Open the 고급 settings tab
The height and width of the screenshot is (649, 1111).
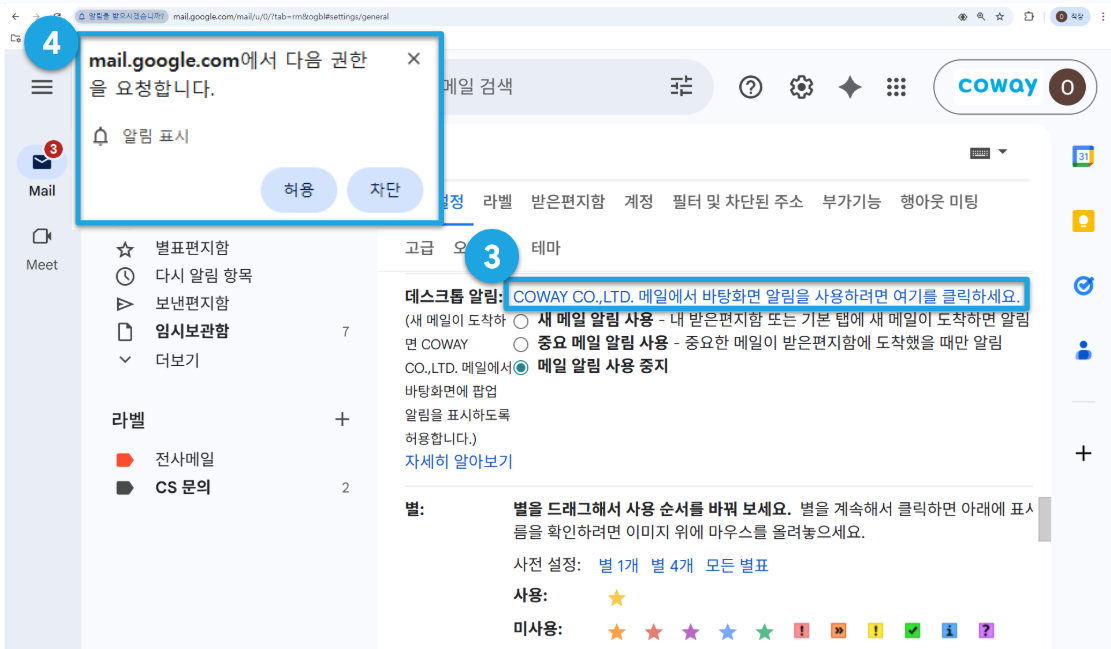coord(419,248)
